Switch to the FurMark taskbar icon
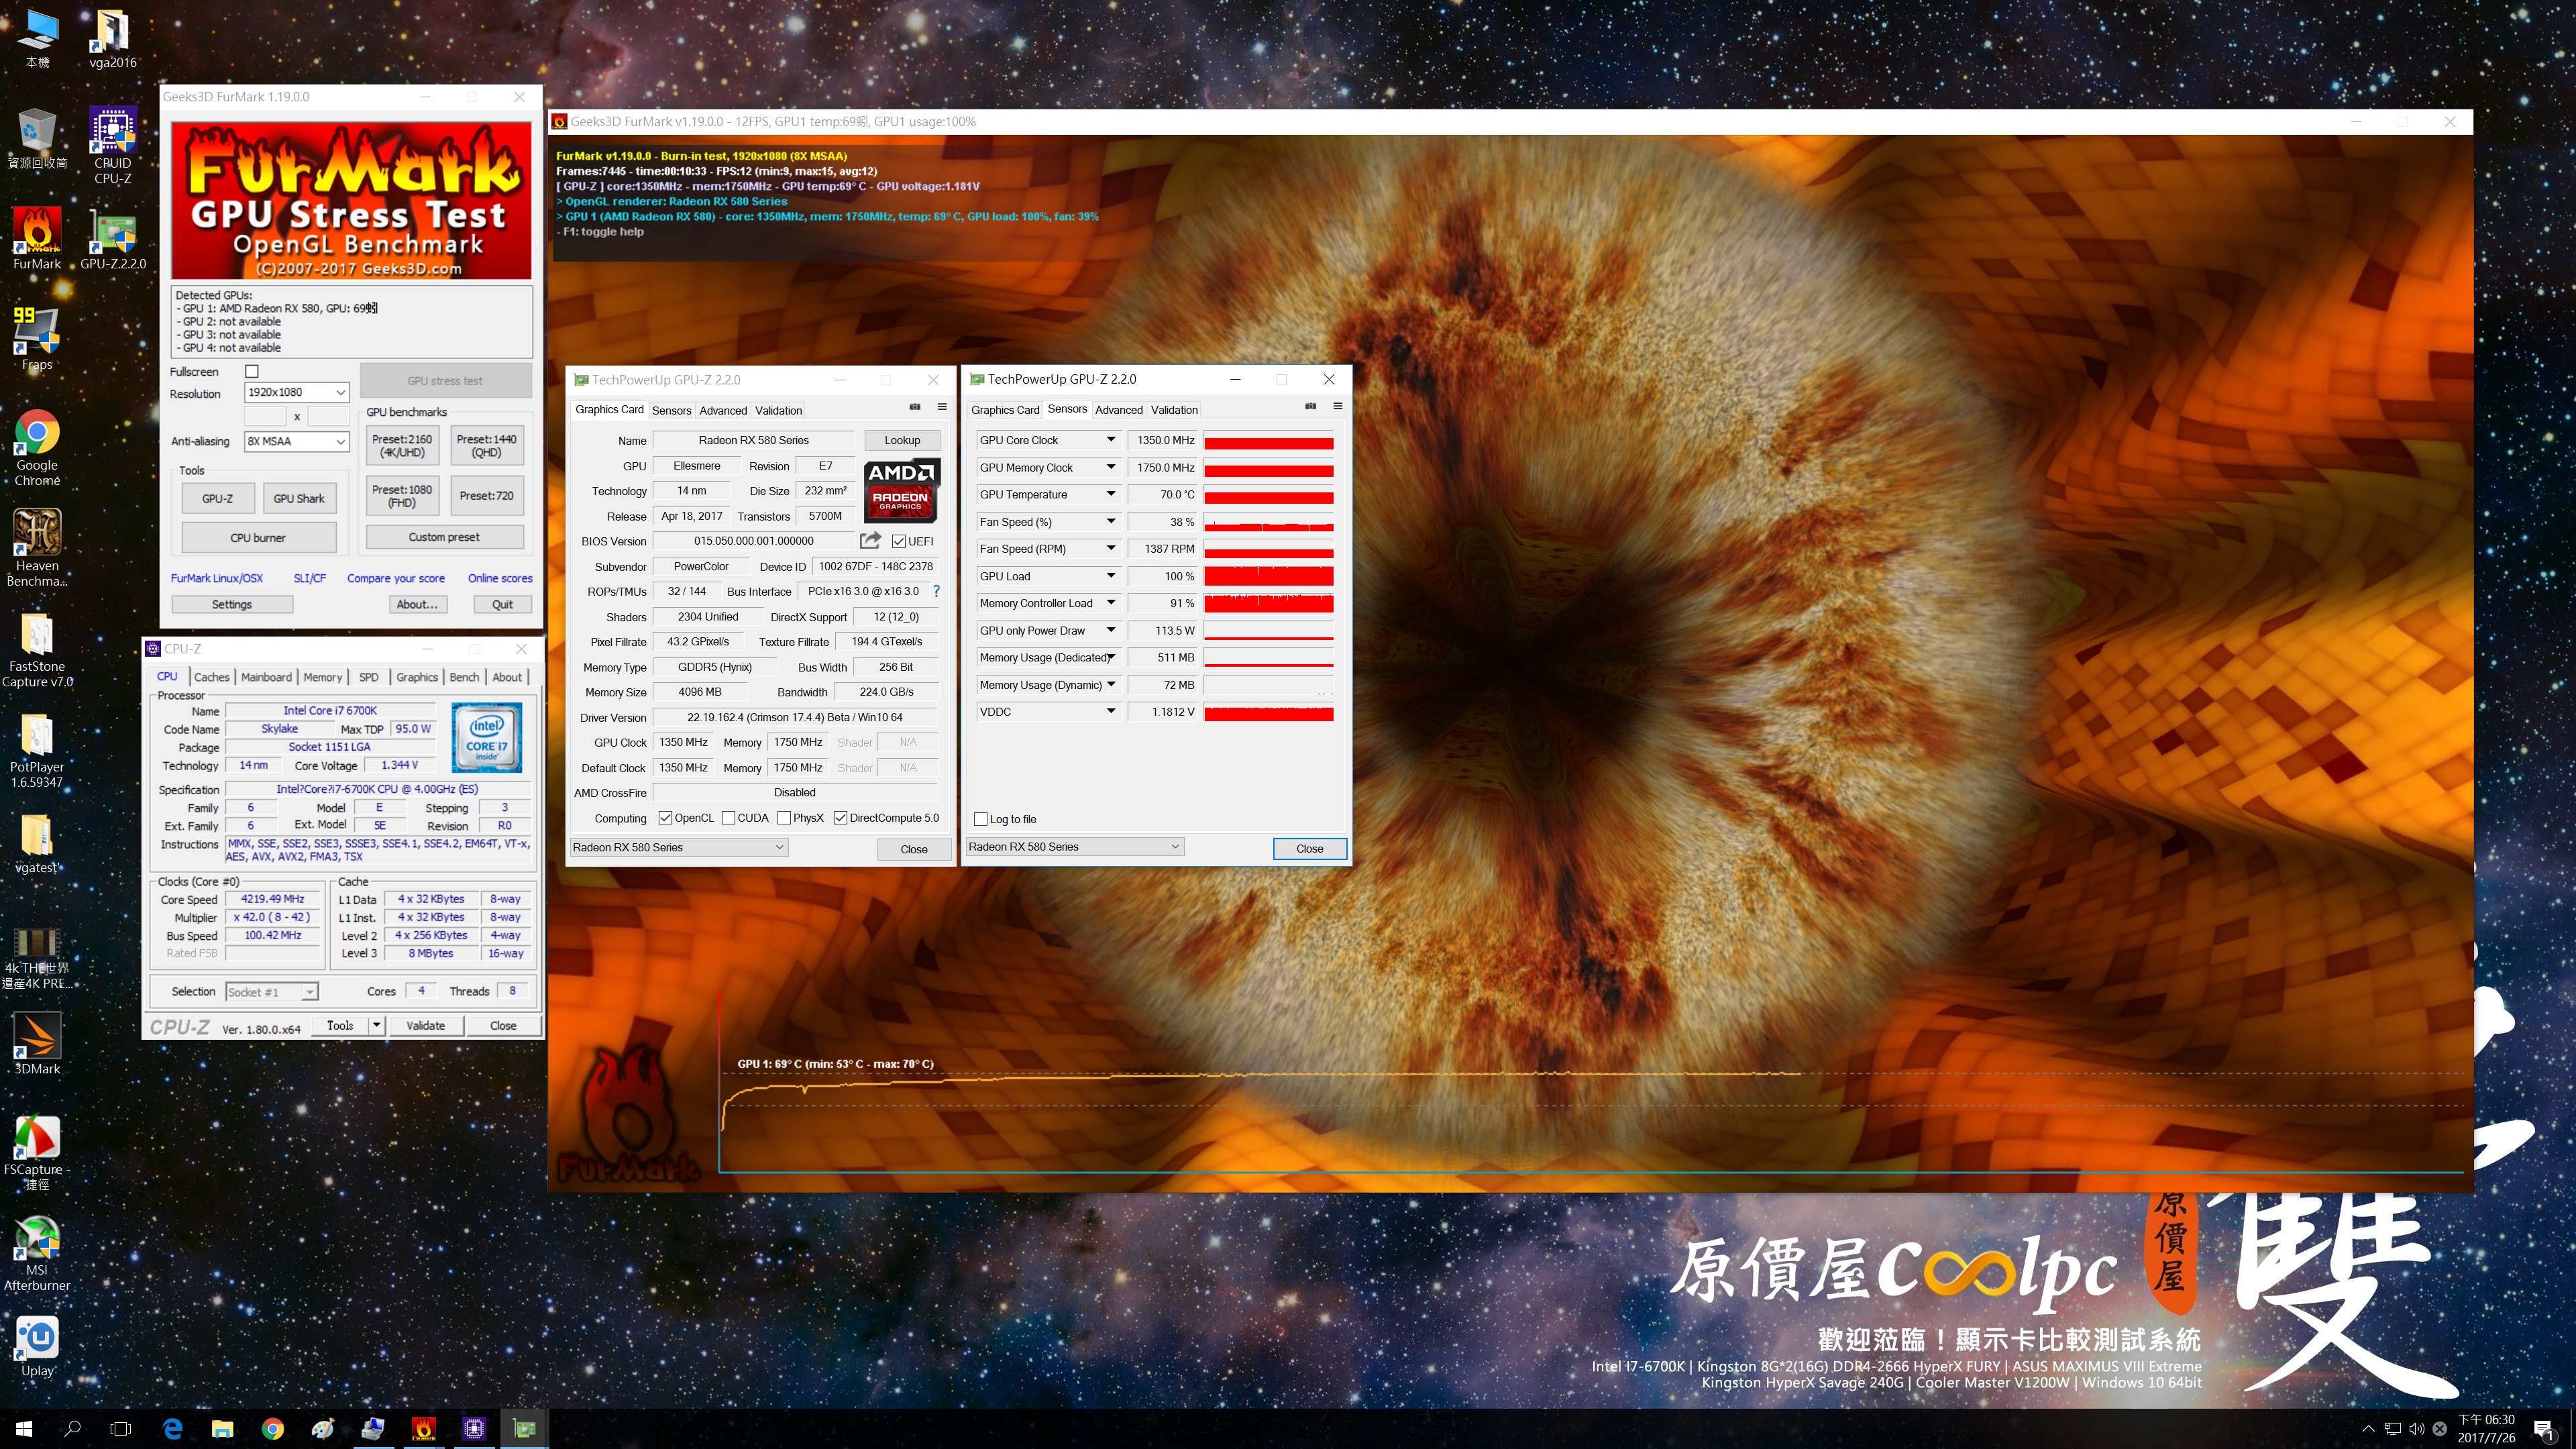This screenshot has height=1449, width=2576. (x=423, y=1429)
